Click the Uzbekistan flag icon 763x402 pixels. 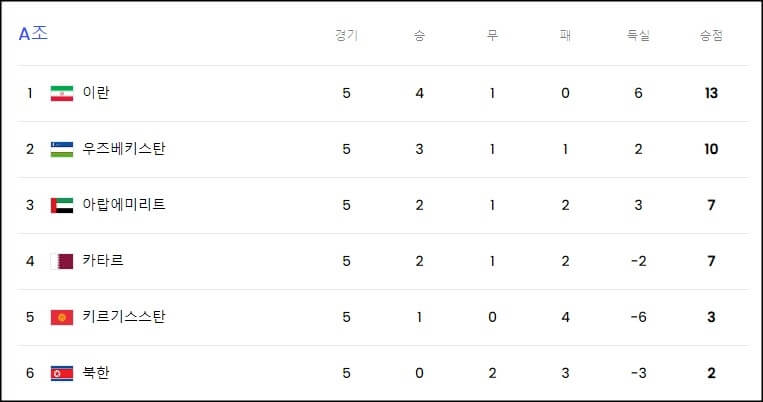[62, 149]
